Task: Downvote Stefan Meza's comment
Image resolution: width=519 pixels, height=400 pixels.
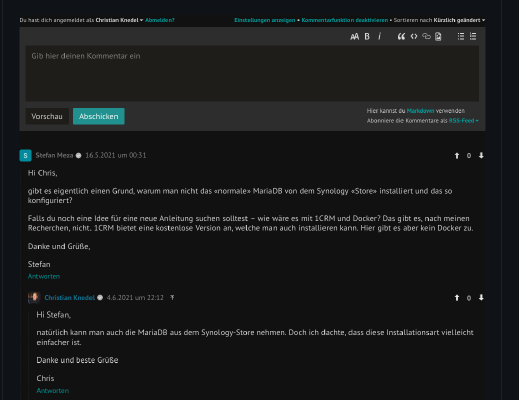Action: pos(481,155)
